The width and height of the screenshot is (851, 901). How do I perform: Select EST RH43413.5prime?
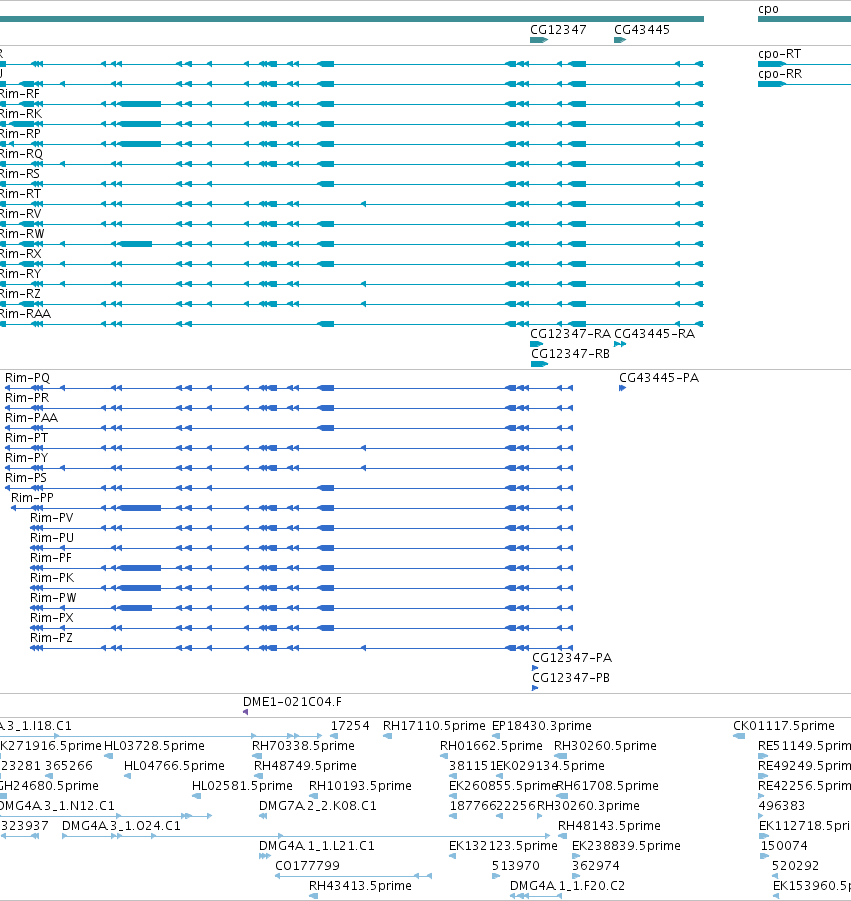click(x=360, y=885)
